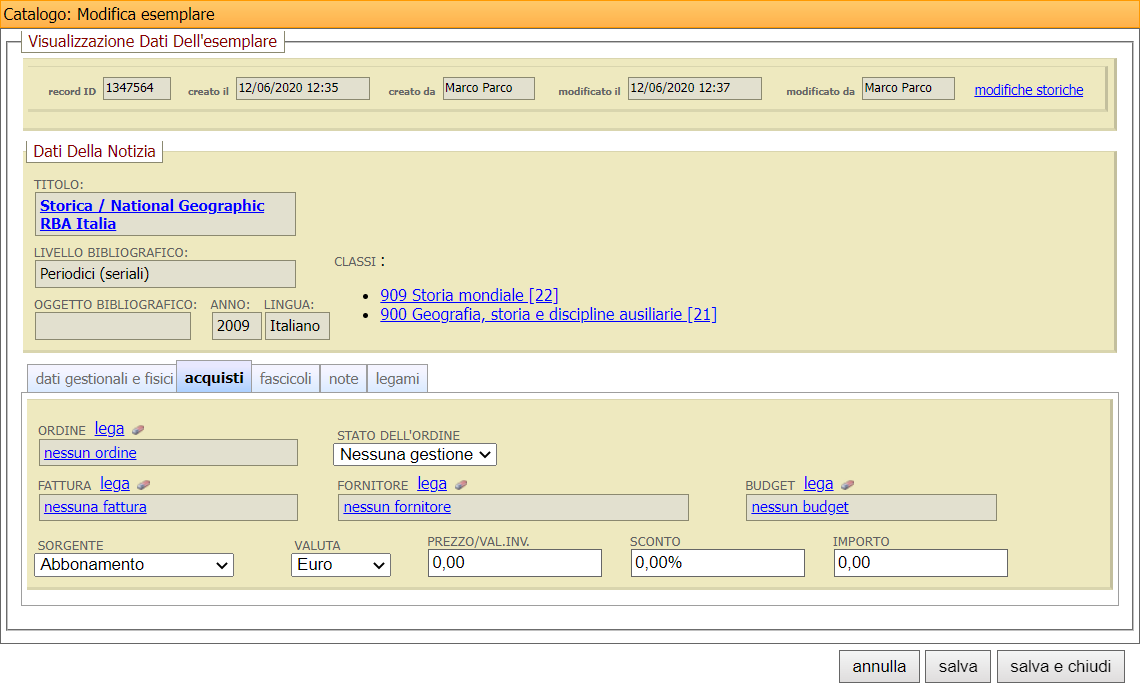Open the modifiche storiche link

(1028, 90)
